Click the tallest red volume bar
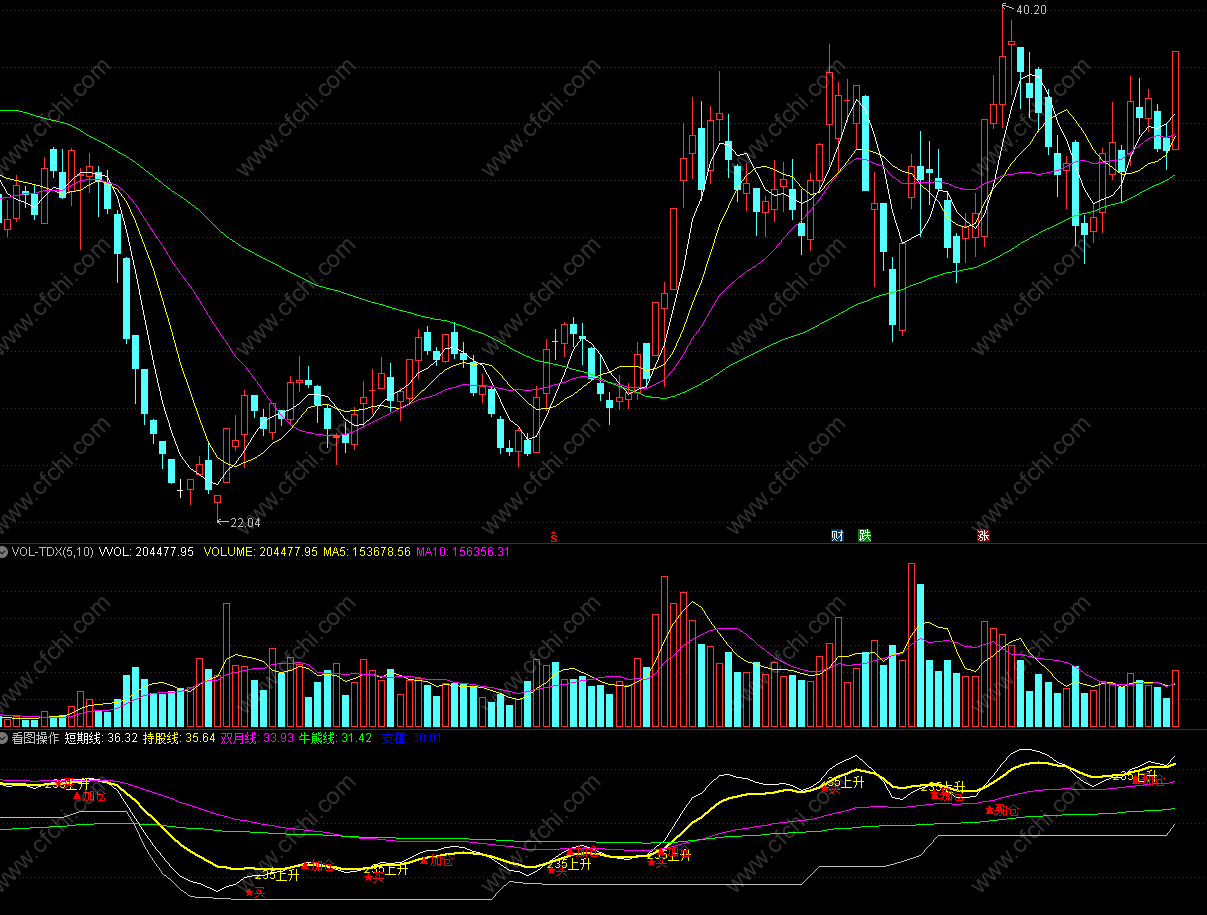The image size is (1207, 915). pyautogui.click(x=911, y=645)
